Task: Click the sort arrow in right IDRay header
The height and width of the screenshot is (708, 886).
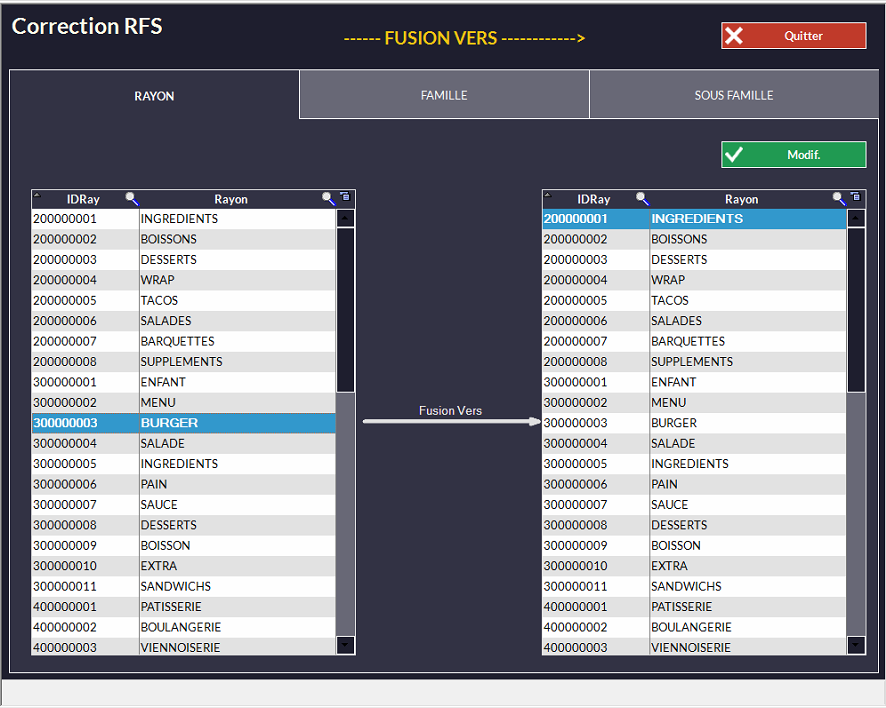Action: (549, 196)
